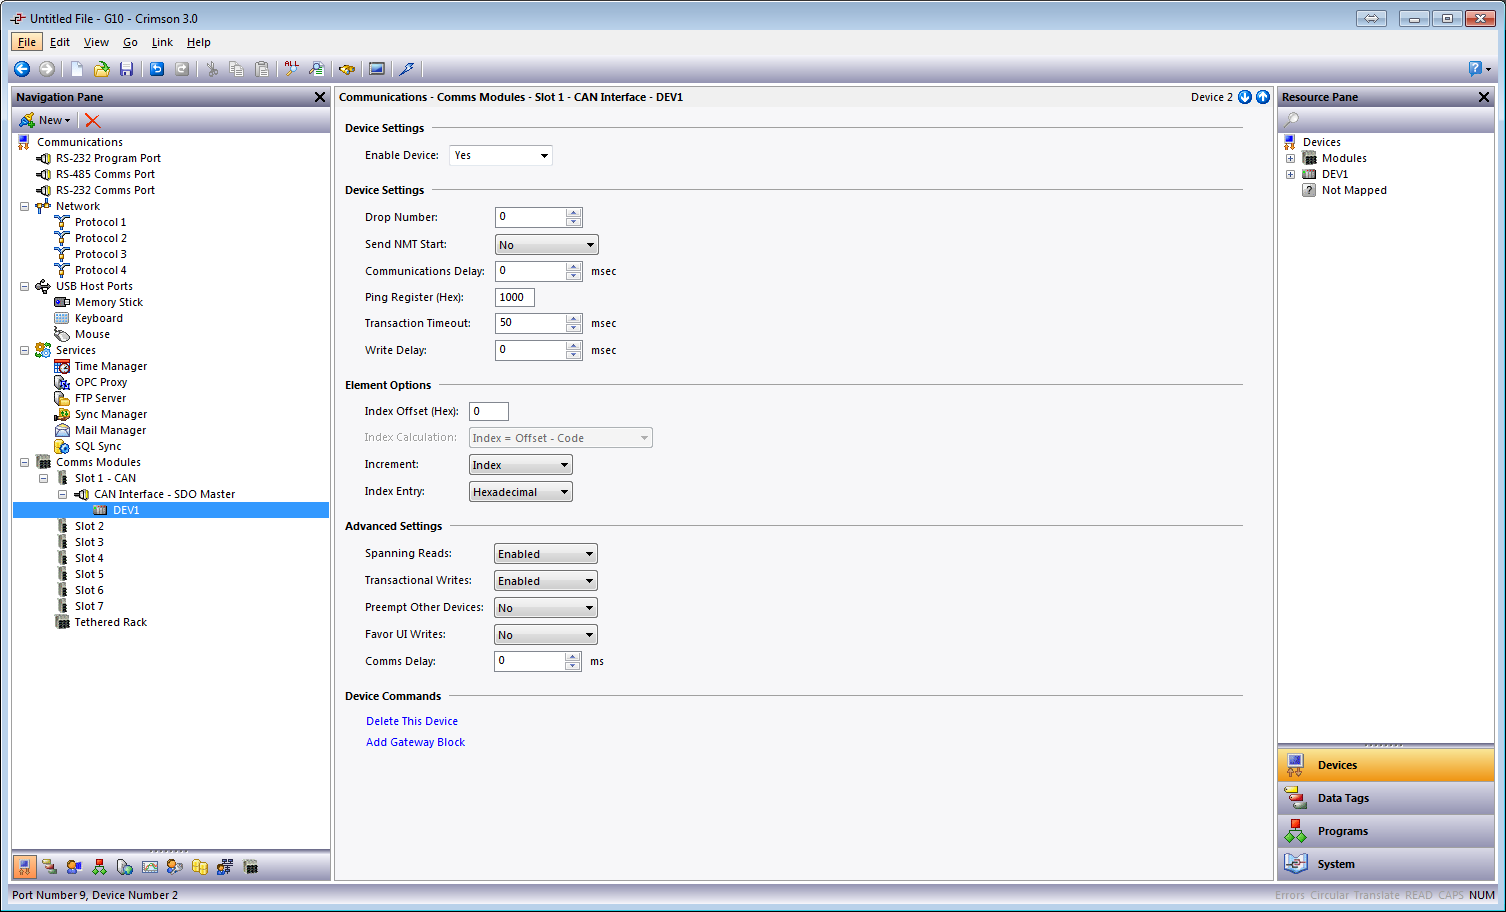Click the New File toolbar icon
The height and width of the screenshot is (912, 1506).
point(76,69)
